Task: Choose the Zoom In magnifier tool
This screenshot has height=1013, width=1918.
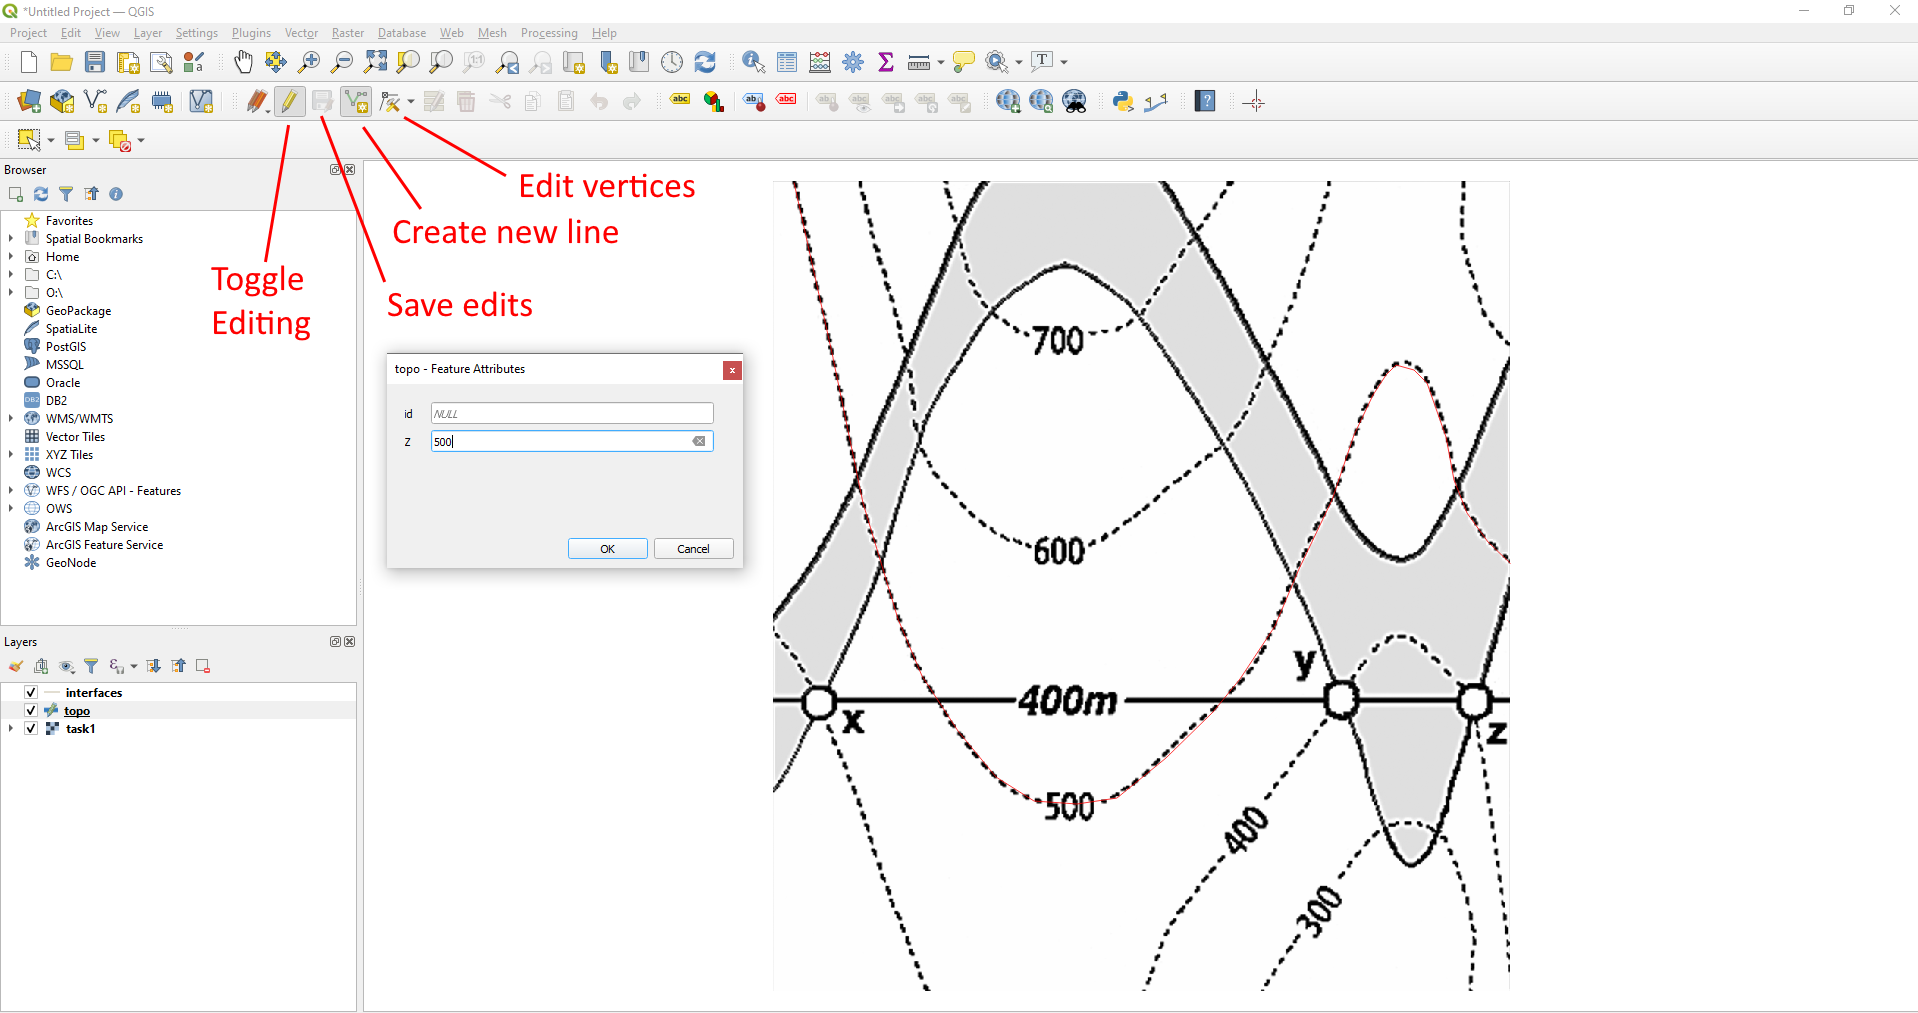Action: coord(309,62)
